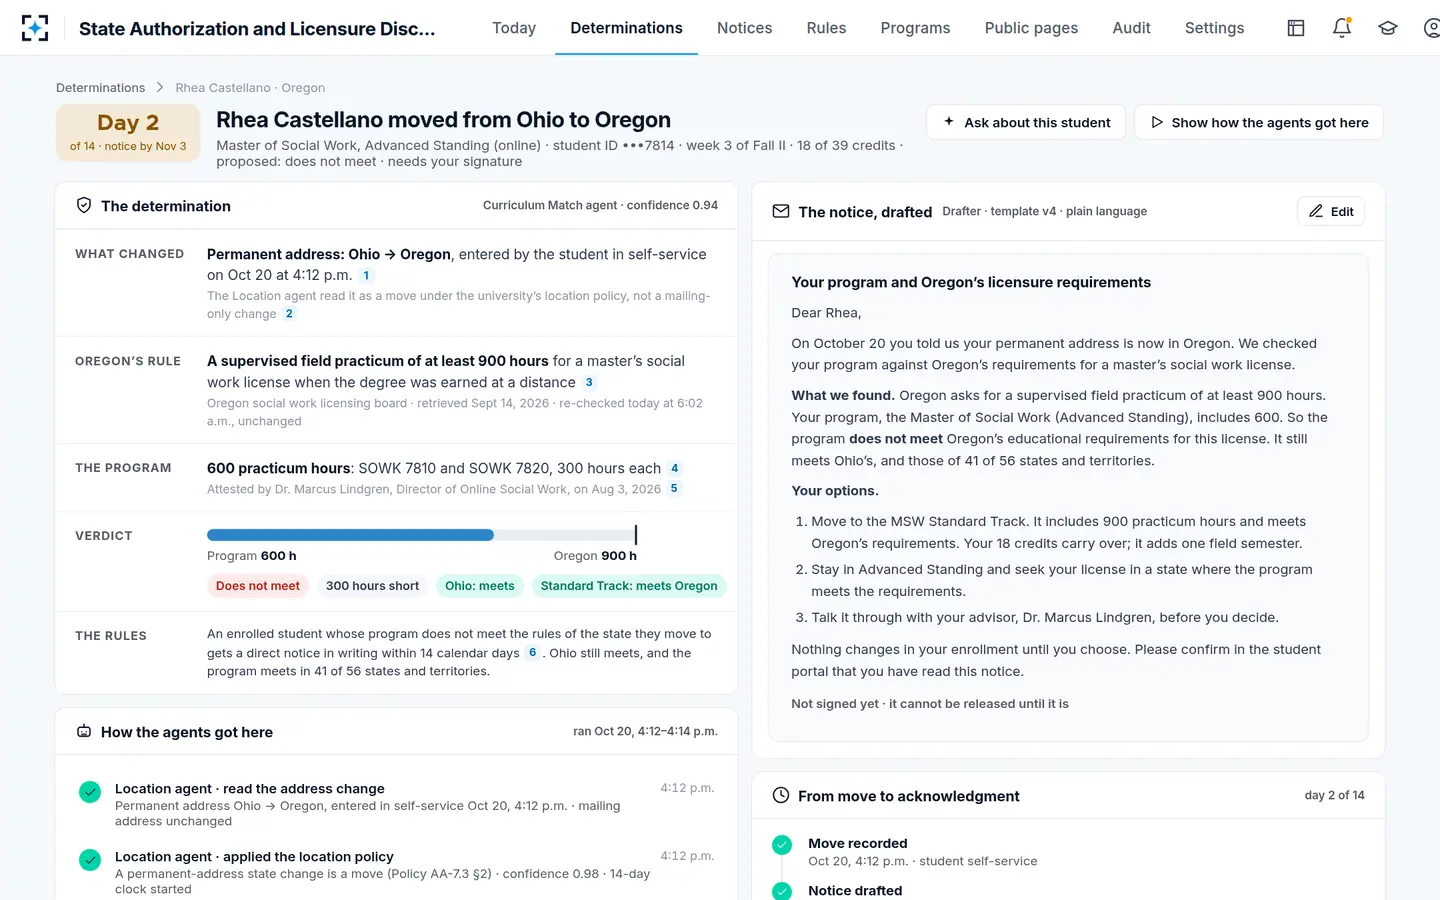Open citation reference 6 in The Rules

tap(532, 652)
